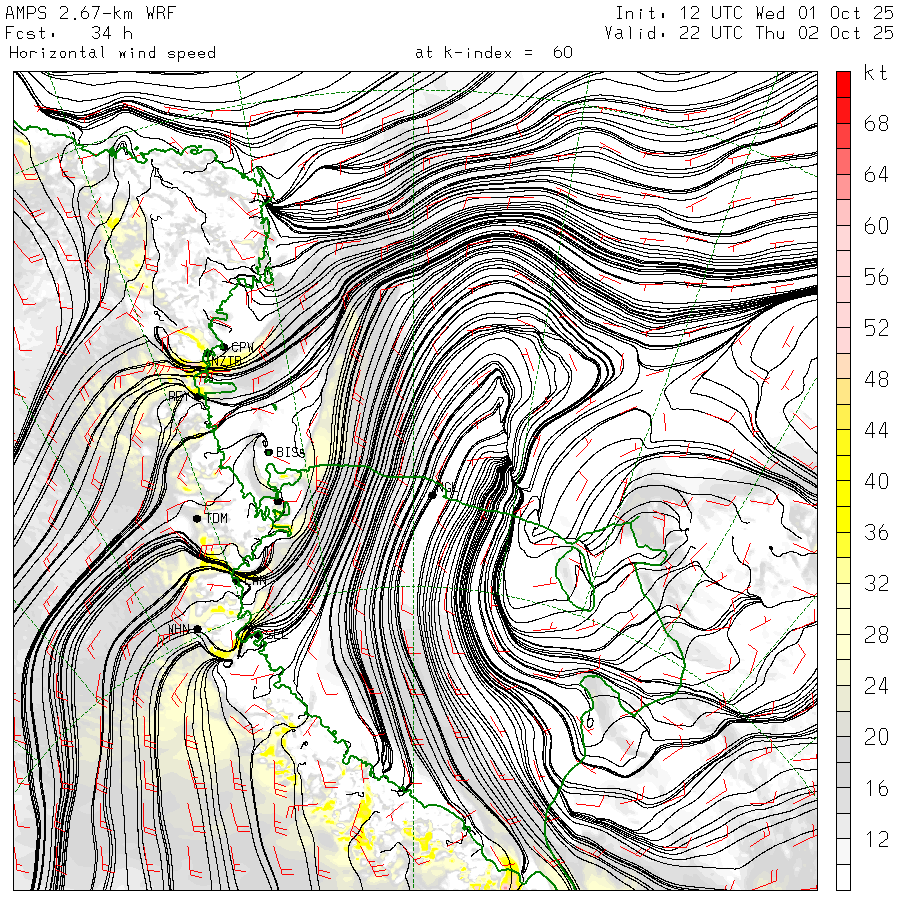This screenshot has height=900, width=900.
Task: Click the CPW station marker dot
Action: pos(223,347)
